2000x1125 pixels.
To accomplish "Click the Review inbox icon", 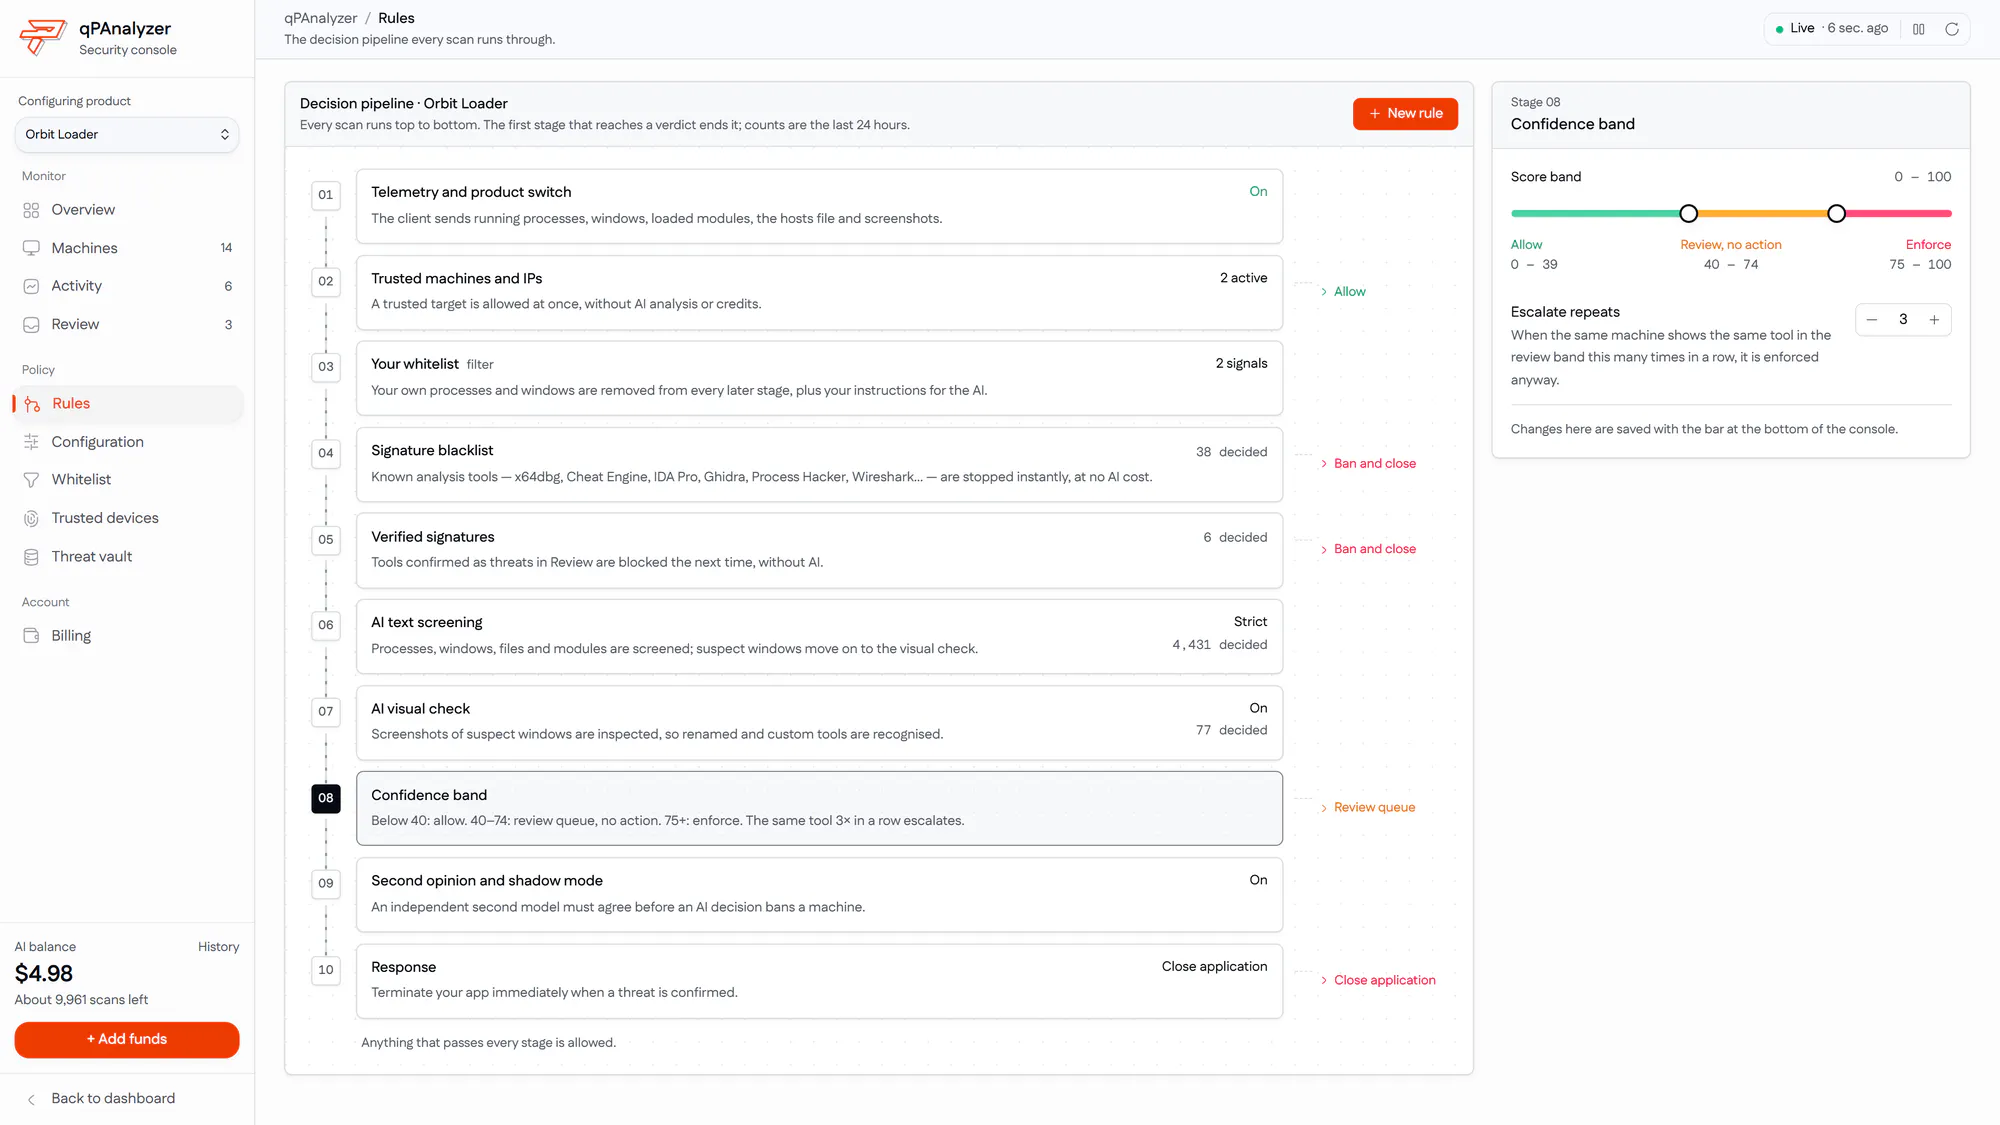I will [31, 325].
